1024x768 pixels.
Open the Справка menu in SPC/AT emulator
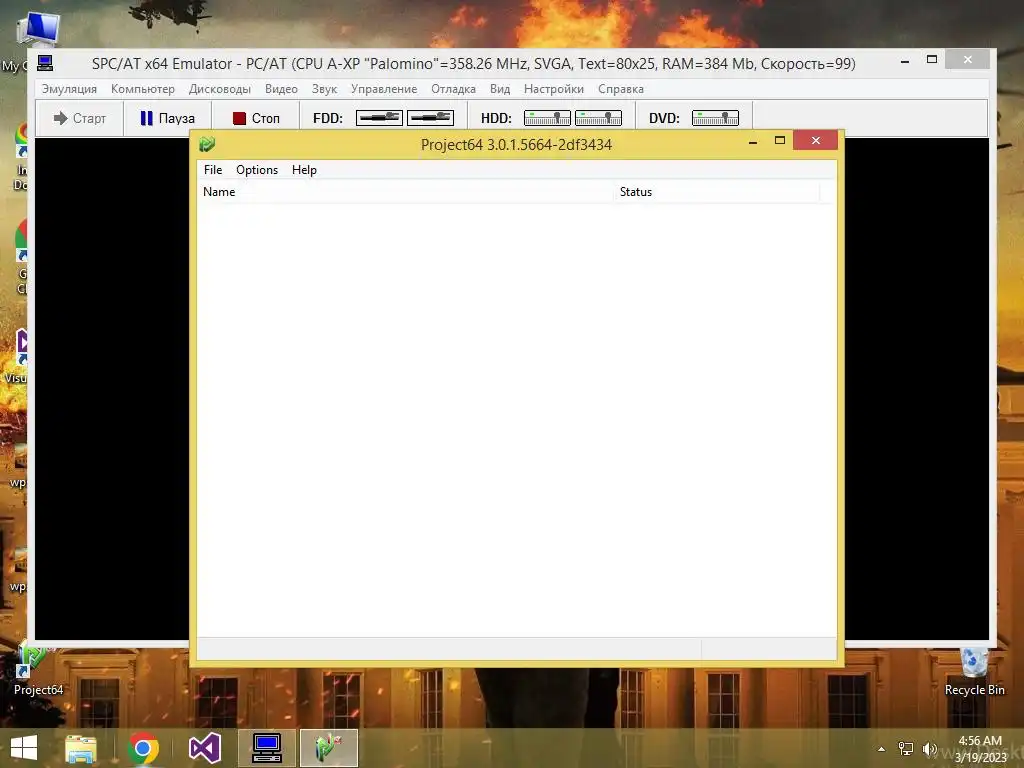pos(620,89)
